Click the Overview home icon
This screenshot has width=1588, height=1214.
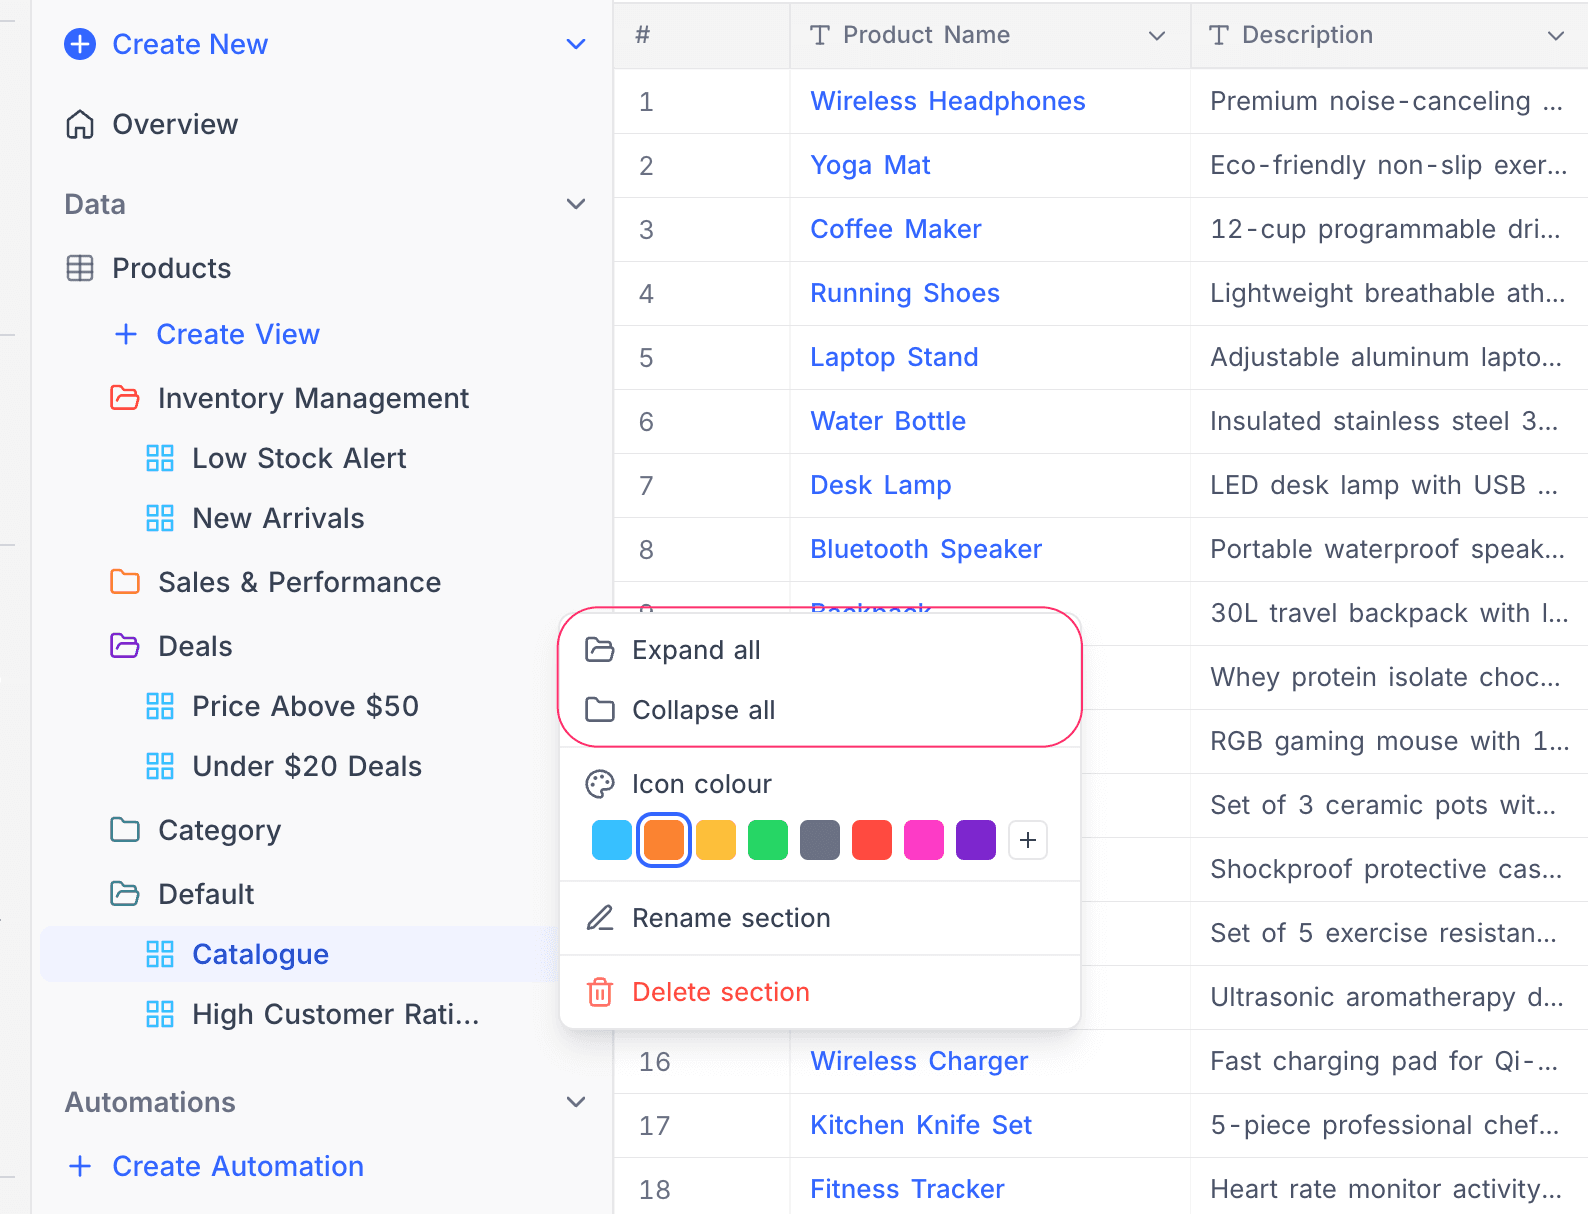[x=80, y=124]
